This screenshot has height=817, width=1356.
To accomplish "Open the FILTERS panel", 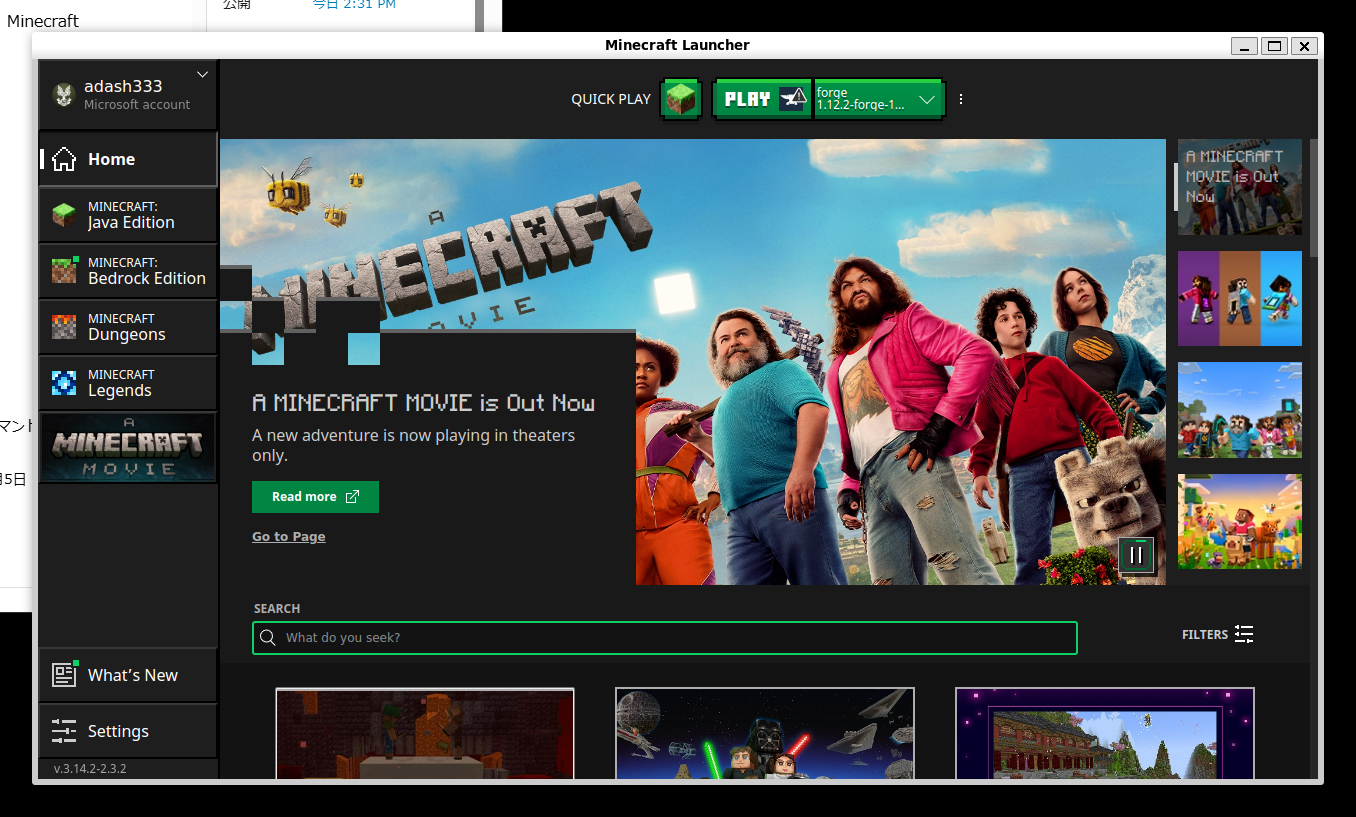I will tap(1217, 634).
